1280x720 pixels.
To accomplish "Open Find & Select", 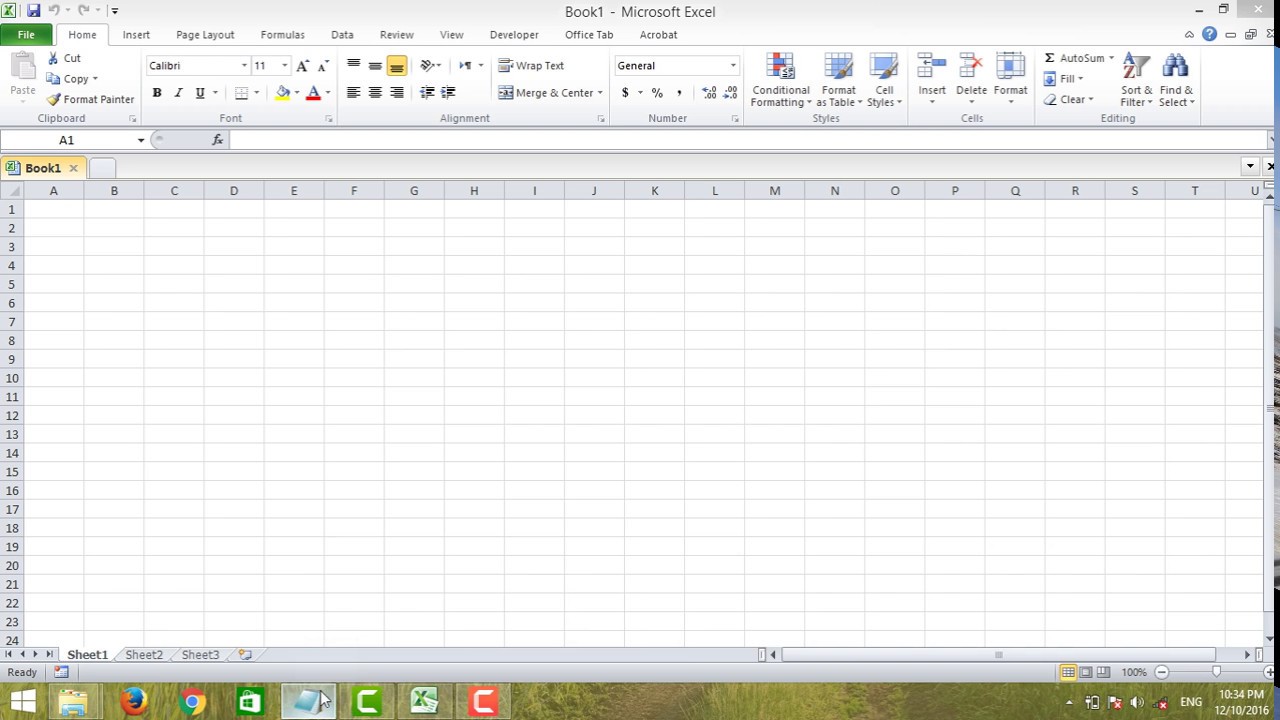I will coord(1176,80).
